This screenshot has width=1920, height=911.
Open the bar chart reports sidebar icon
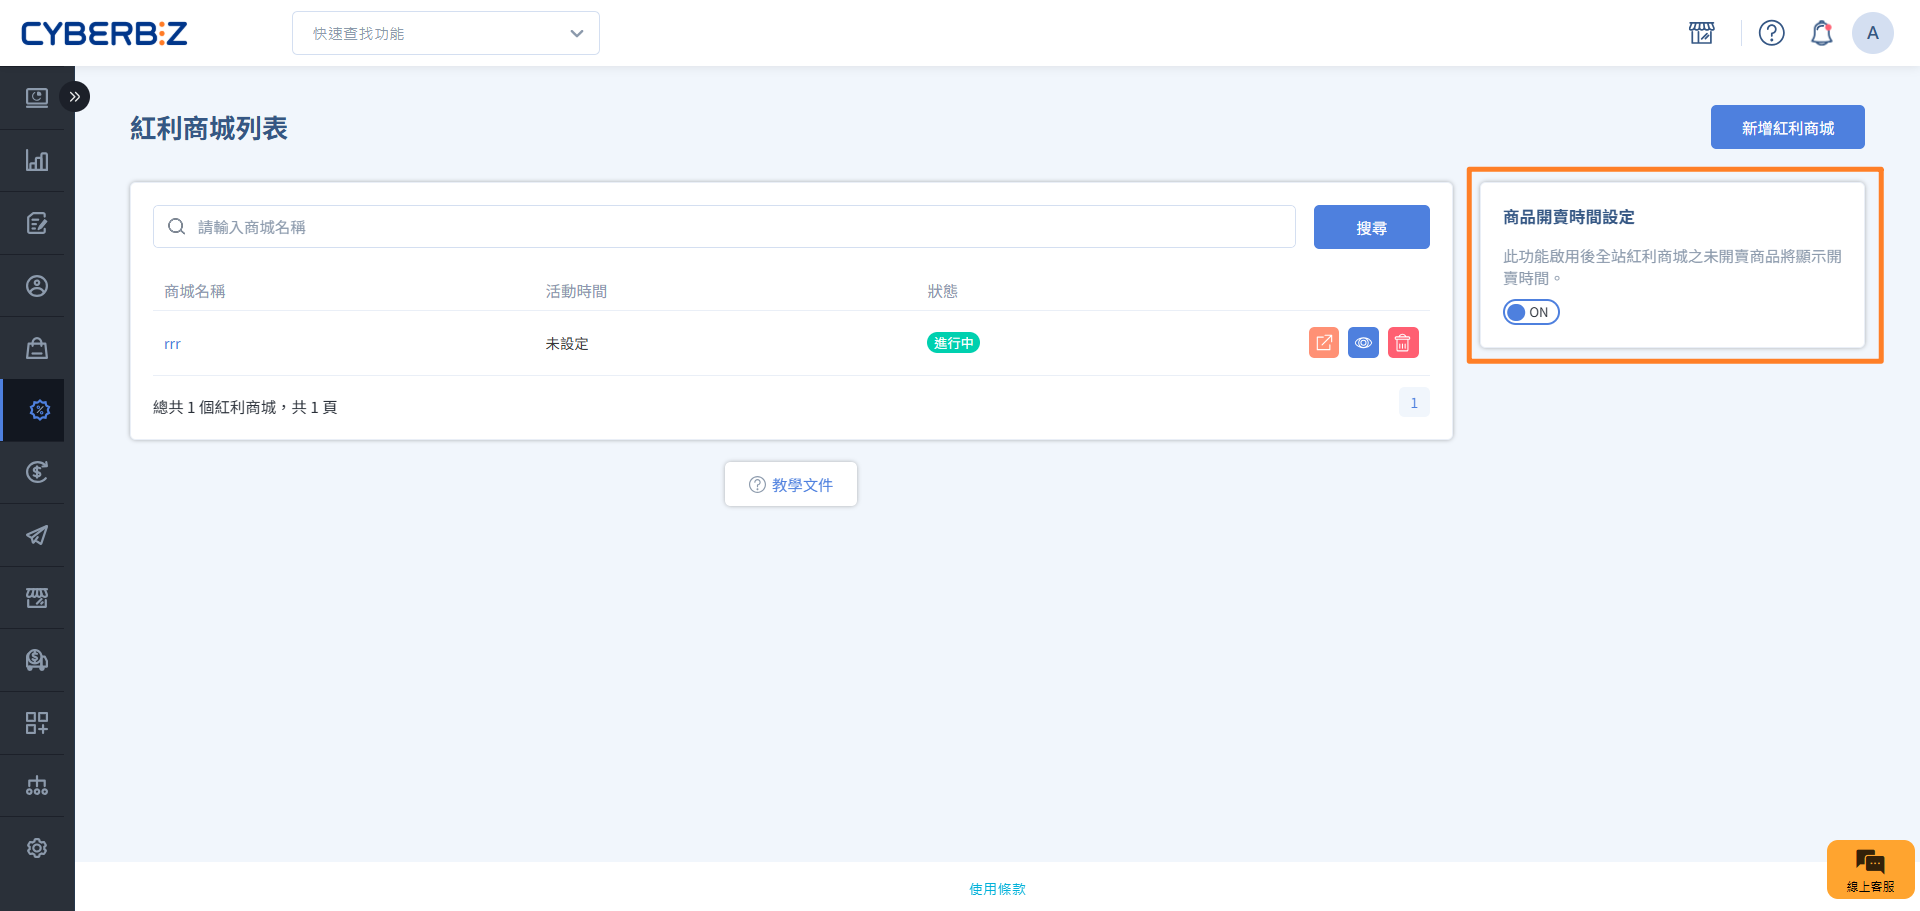click(x=37, y=161)
